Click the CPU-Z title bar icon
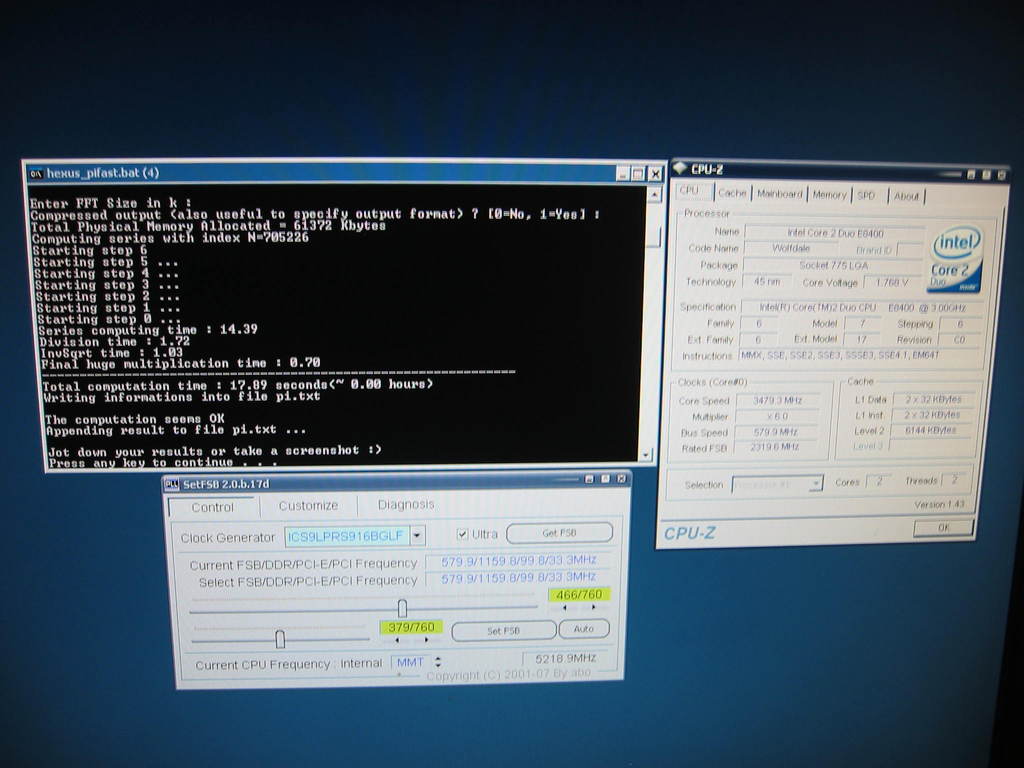1024x768 pixels. click(681, 168)
